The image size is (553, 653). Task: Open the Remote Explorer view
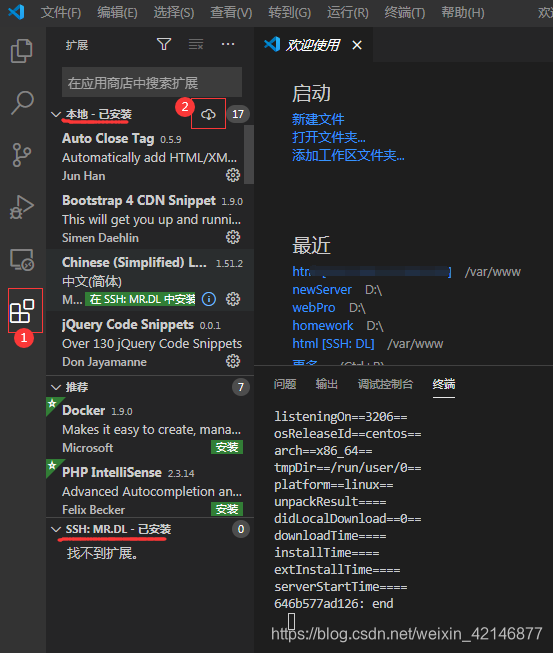(x=22, y=259)
